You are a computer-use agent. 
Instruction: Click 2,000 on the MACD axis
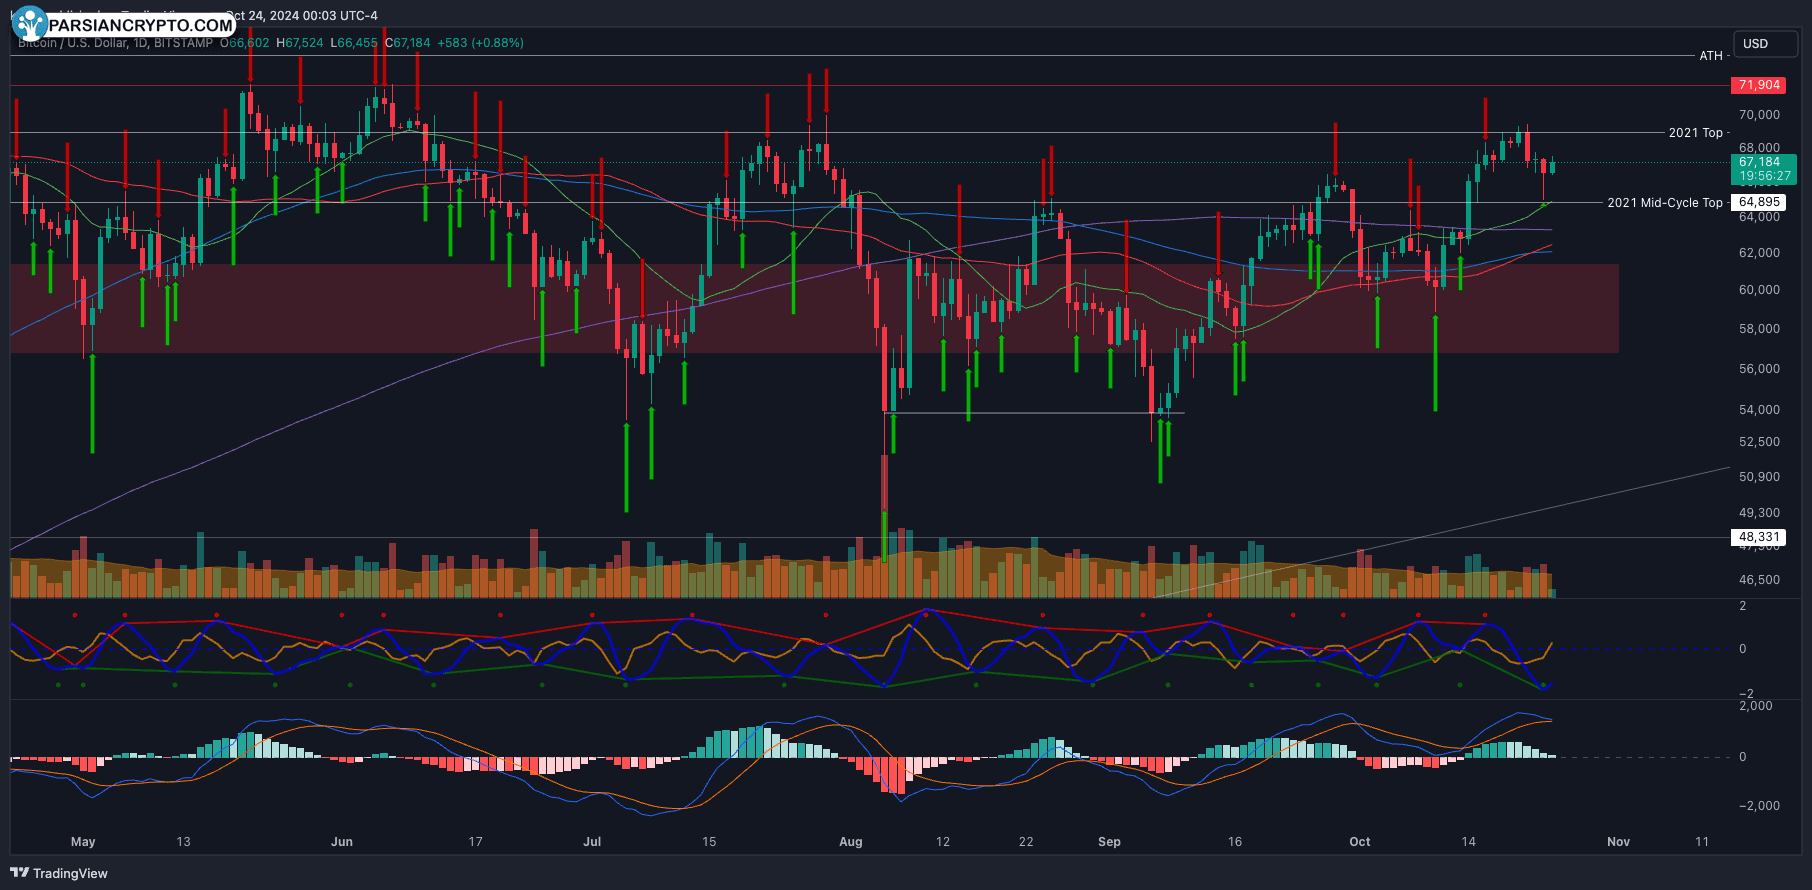1756,706
